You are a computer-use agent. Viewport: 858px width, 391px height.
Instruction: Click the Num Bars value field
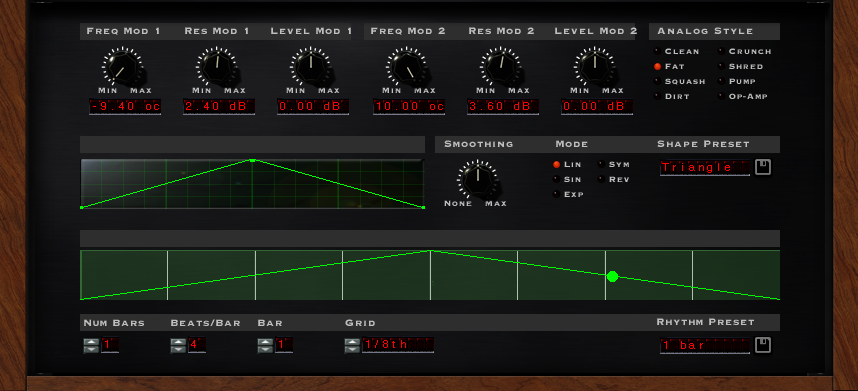110,345
